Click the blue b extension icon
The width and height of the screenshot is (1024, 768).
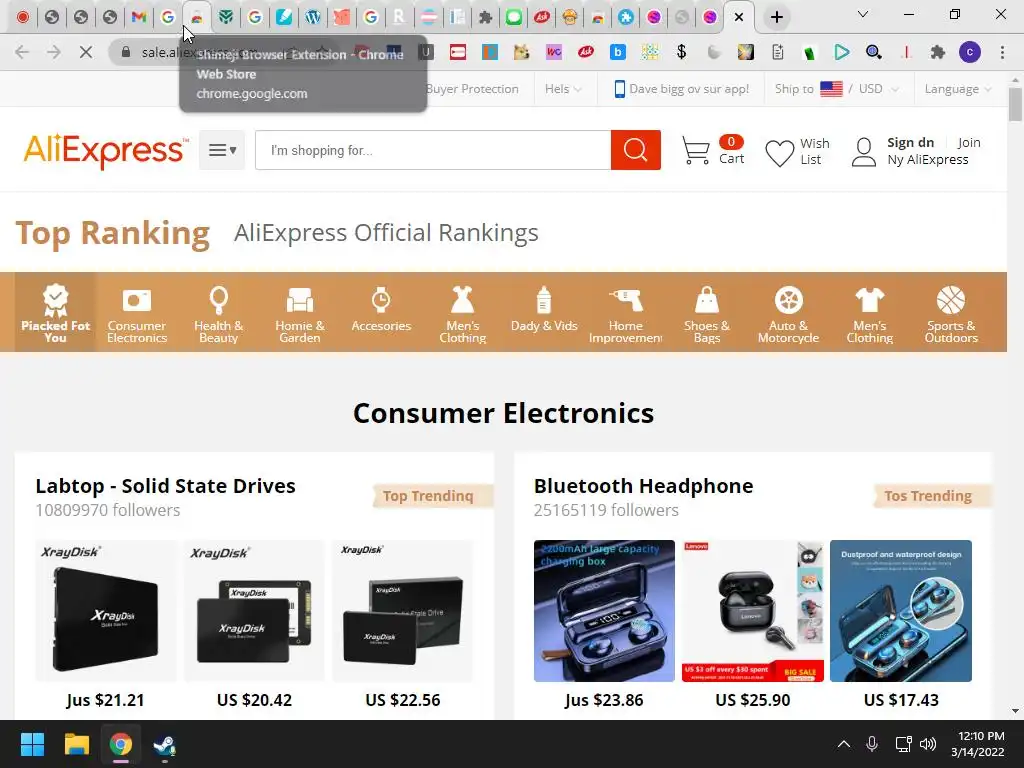point(618,52)
